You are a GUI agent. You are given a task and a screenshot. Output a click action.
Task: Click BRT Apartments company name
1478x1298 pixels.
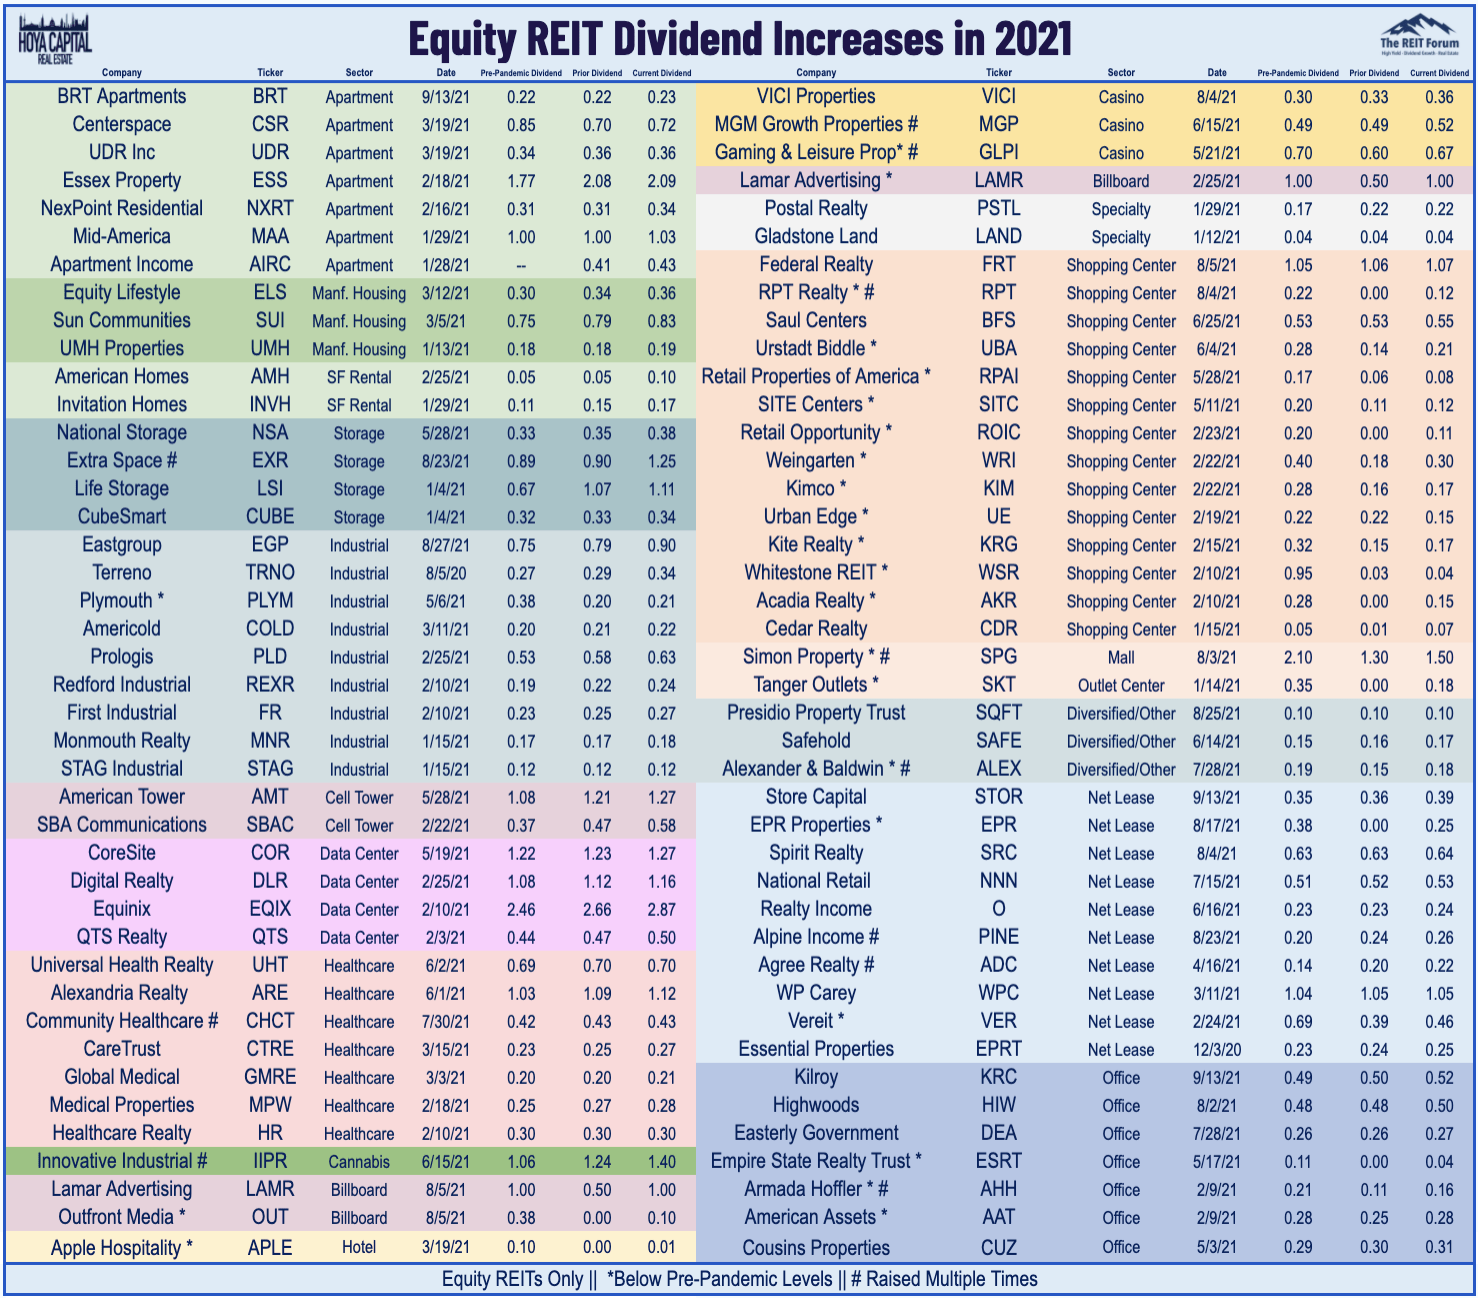click(x=122, y=96)
